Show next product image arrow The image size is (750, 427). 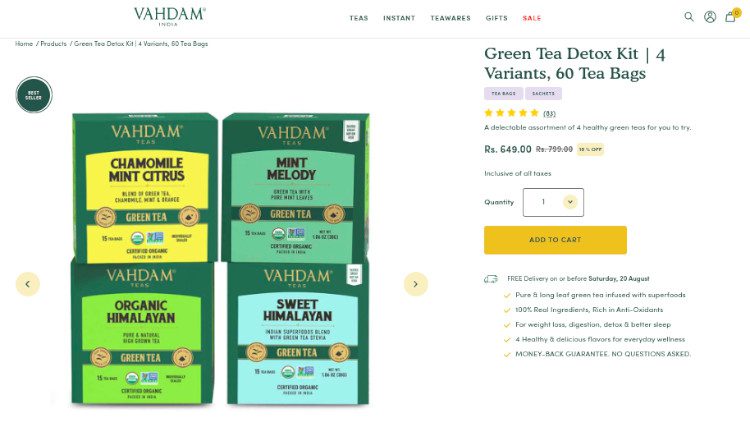[x=415, y=284]
